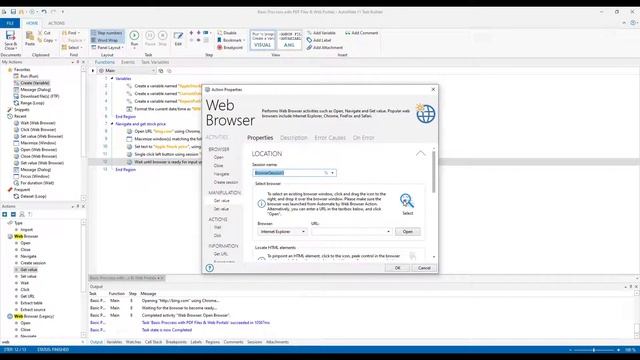This screenshot has width=640, height=360.
Task: Open the Session name dropdown
Action: click(333, 173)
